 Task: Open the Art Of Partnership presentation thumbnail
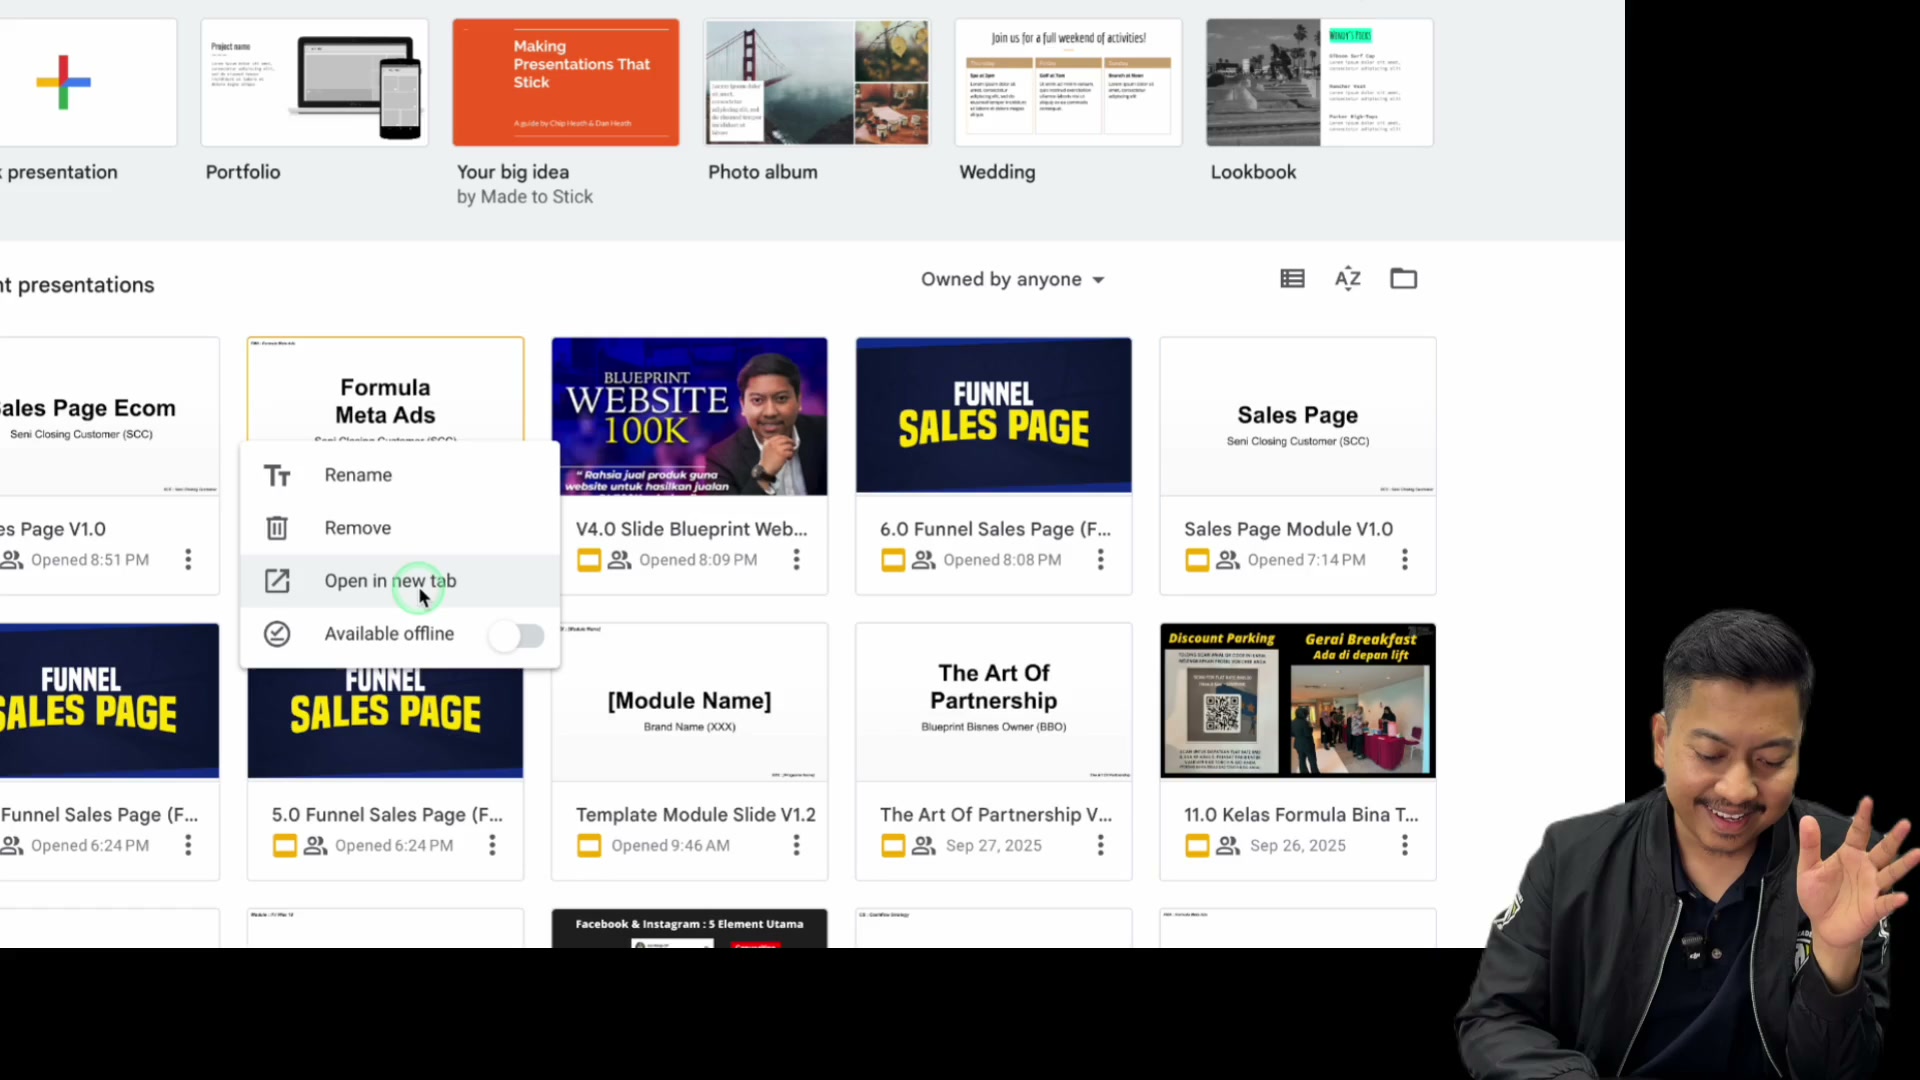click(x=993, y=702)
